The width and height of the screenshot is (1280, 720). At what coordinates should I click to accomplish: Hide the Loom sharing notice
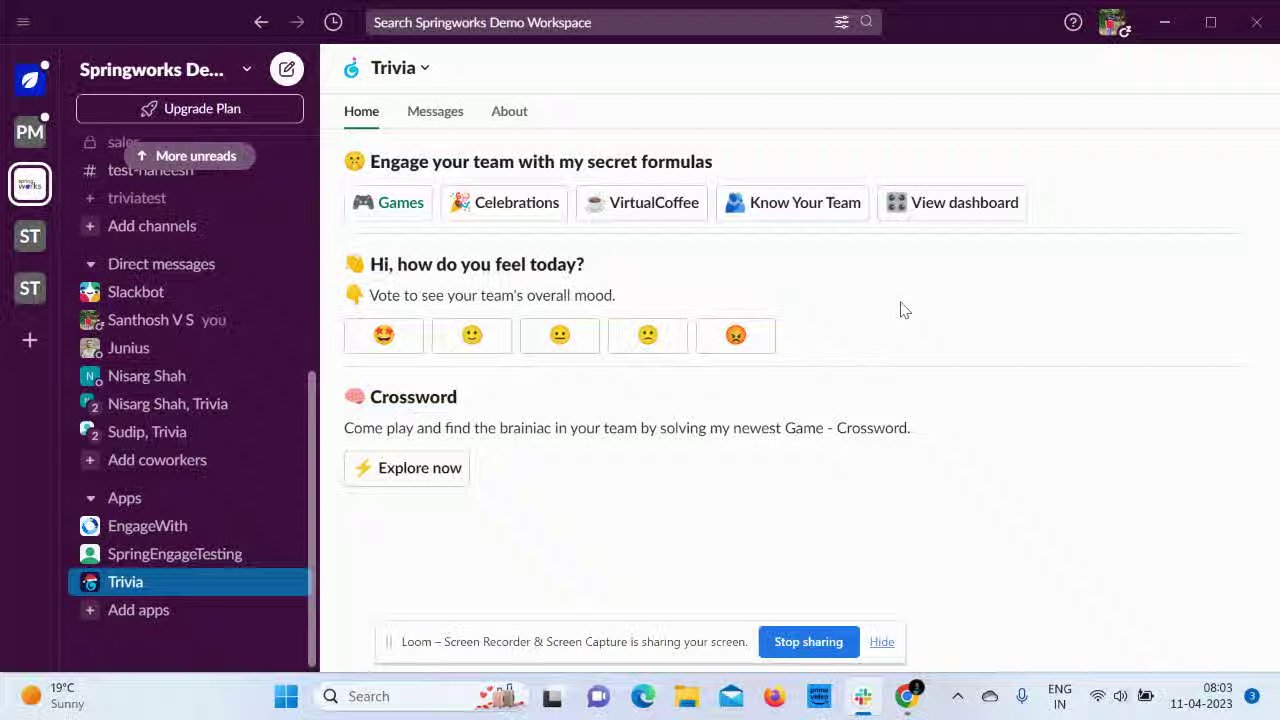tap(882, 642)
